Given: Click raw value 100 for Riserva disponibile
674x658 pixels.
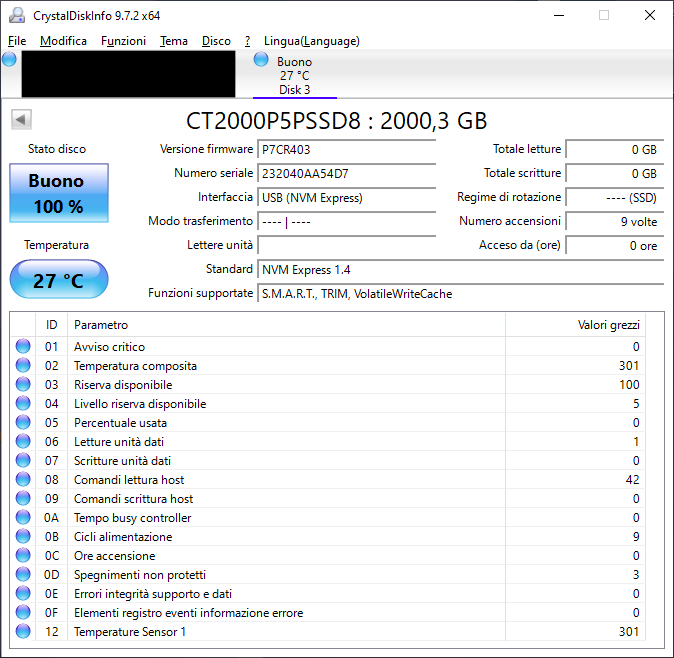Looking at the screenshot, I should click(629, 385).
